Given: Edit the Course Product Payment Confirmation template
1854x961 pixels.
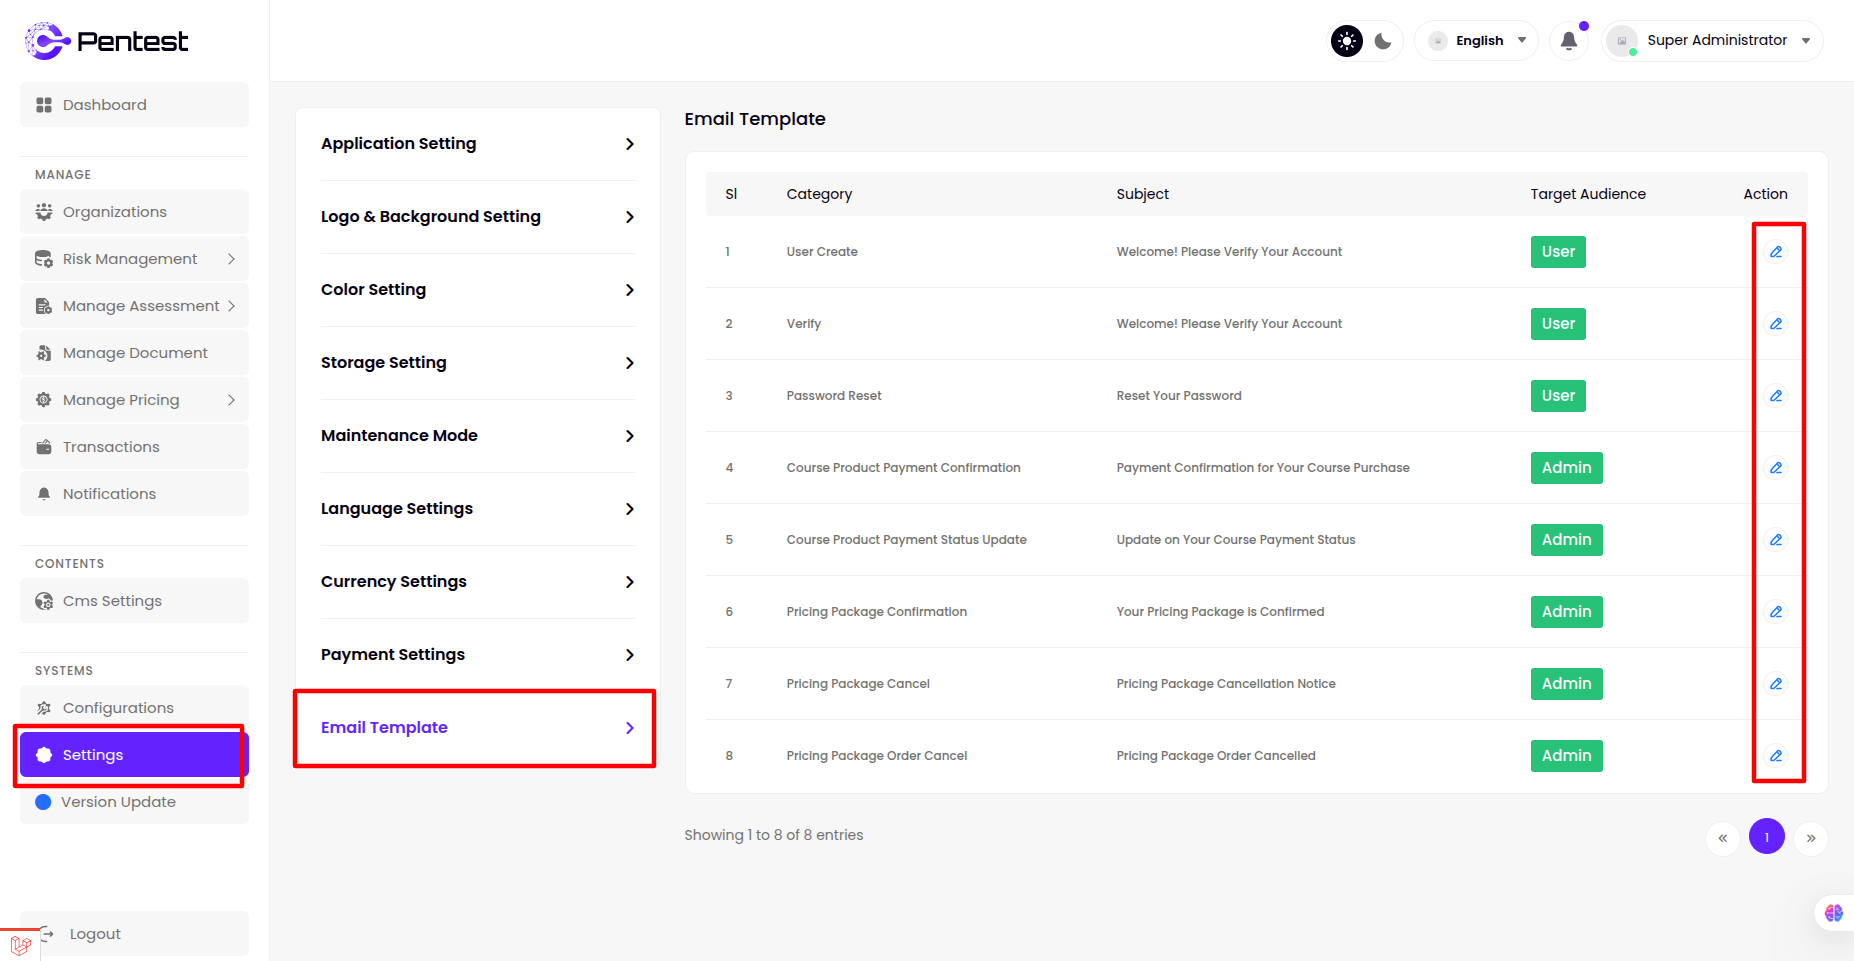Looking at the screenshot, I should click(x=1776, y=468).
